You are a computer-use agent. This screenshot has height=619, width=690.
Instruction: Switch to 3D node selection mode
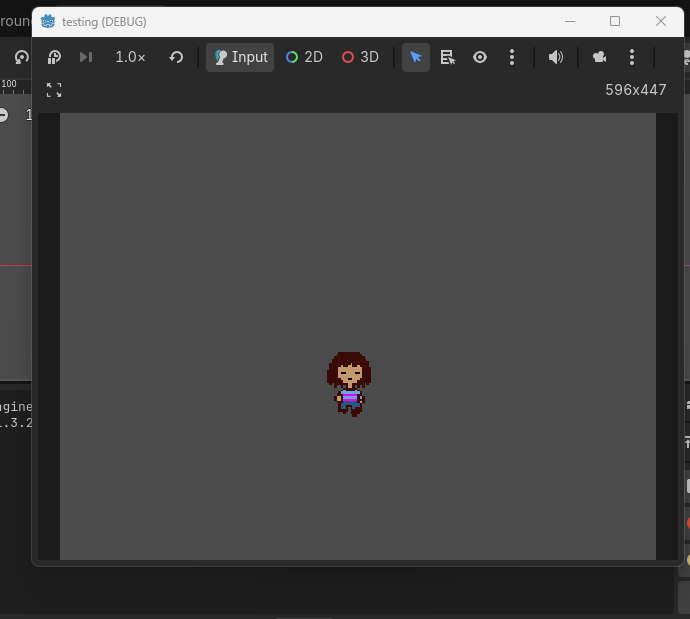(360, 57)
